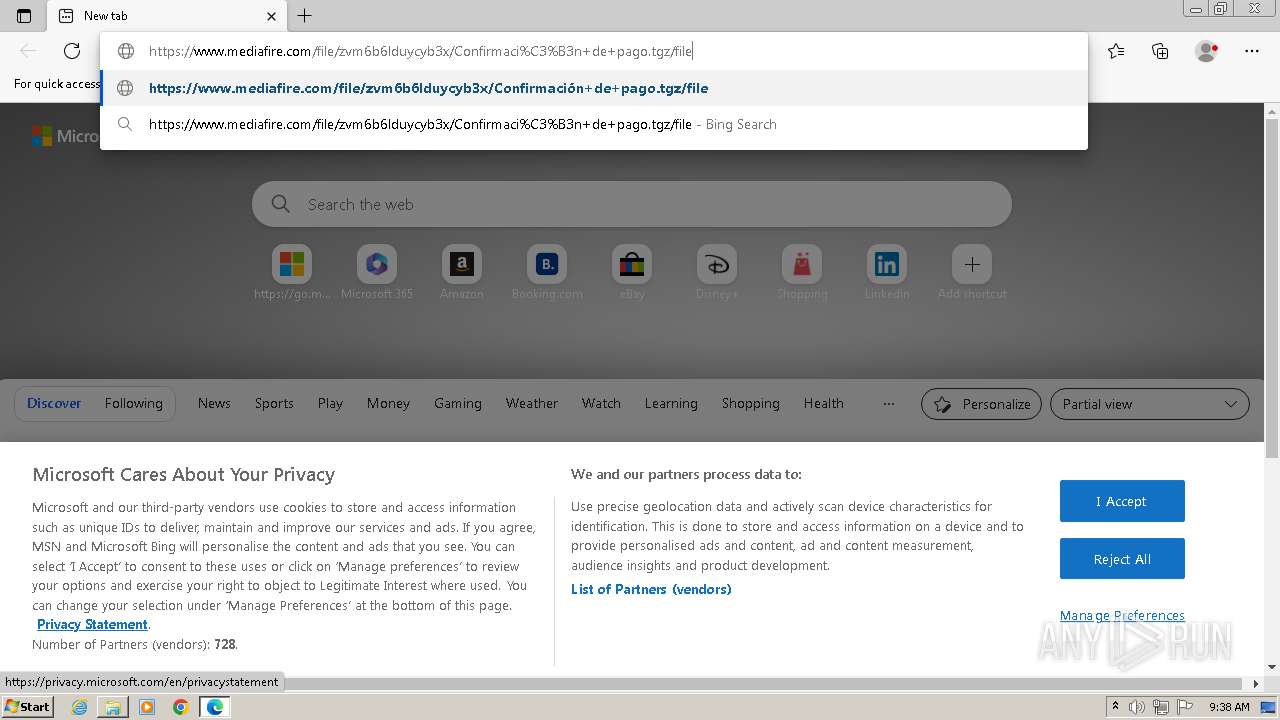The width and height of the screenshot is (1280, 720).
Task: Choose the Bing Search suggestion row
Action: 594,124
